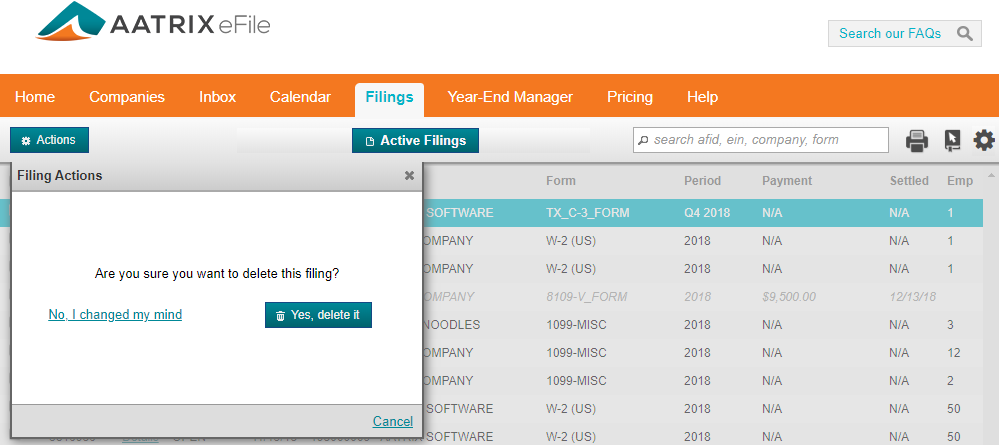Open the Calendar tab

pos(300,97)
